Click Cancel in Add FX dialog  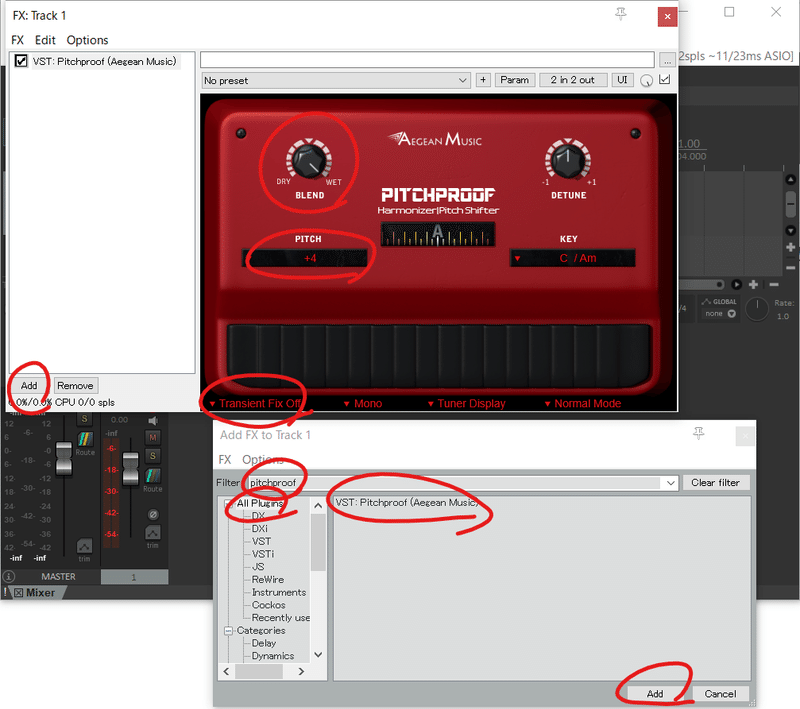pyautogui.click(x=720, y=694)
